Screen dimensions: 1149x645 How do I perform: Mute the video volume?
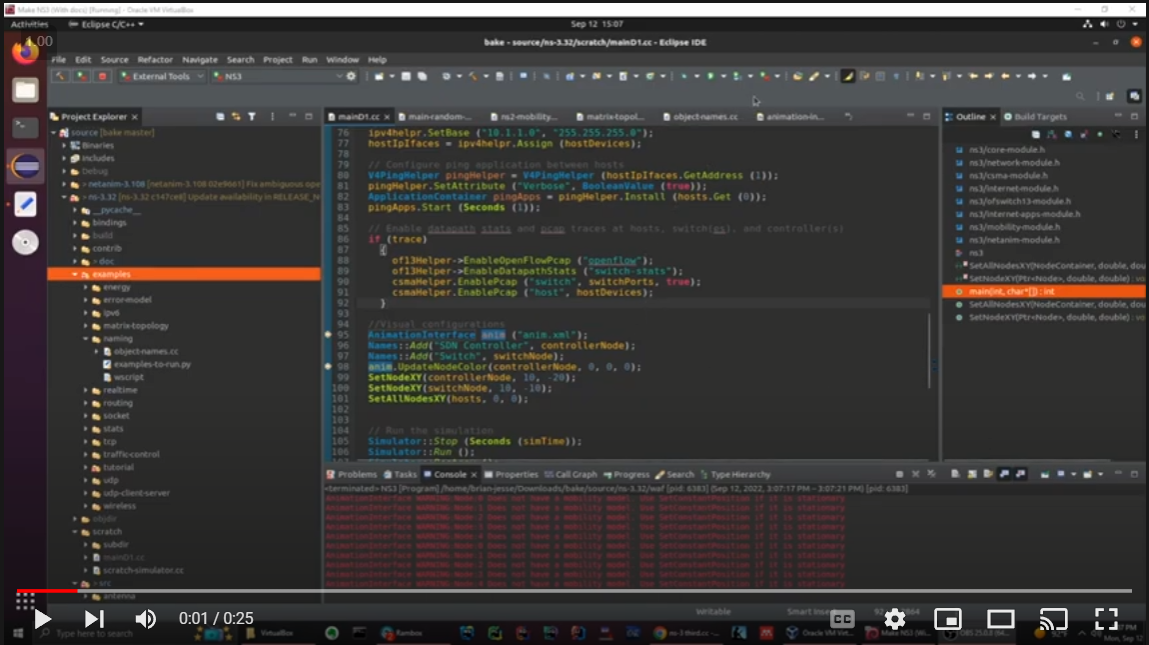click(145, 619)
